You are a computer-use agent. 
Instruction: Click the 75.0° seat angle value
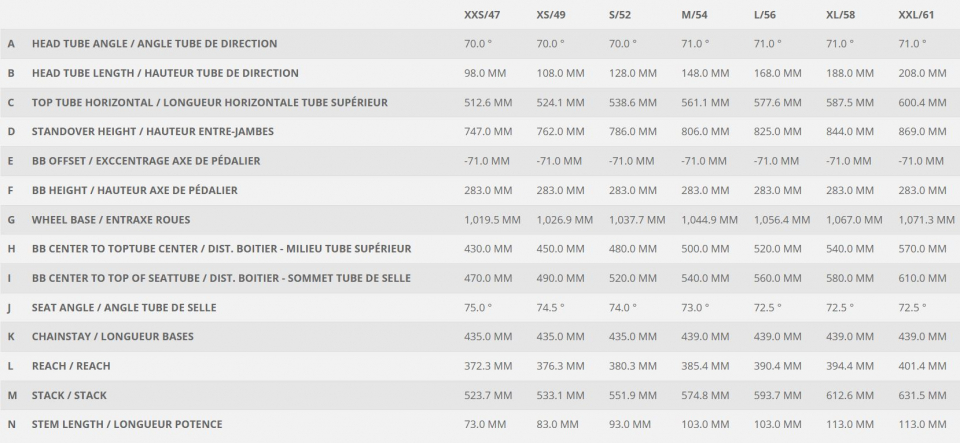(x=478, y=307)
